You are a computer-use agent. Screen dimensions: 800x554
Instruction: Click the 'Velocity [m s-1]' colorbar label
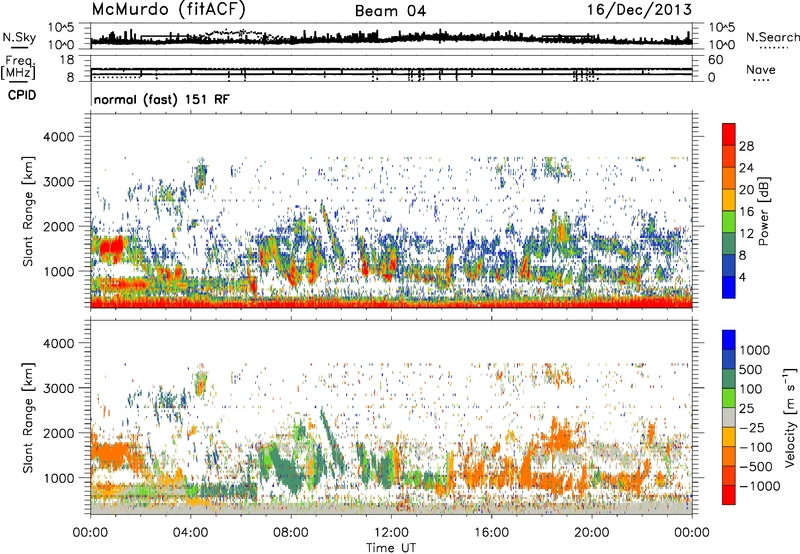coord(790,417)
